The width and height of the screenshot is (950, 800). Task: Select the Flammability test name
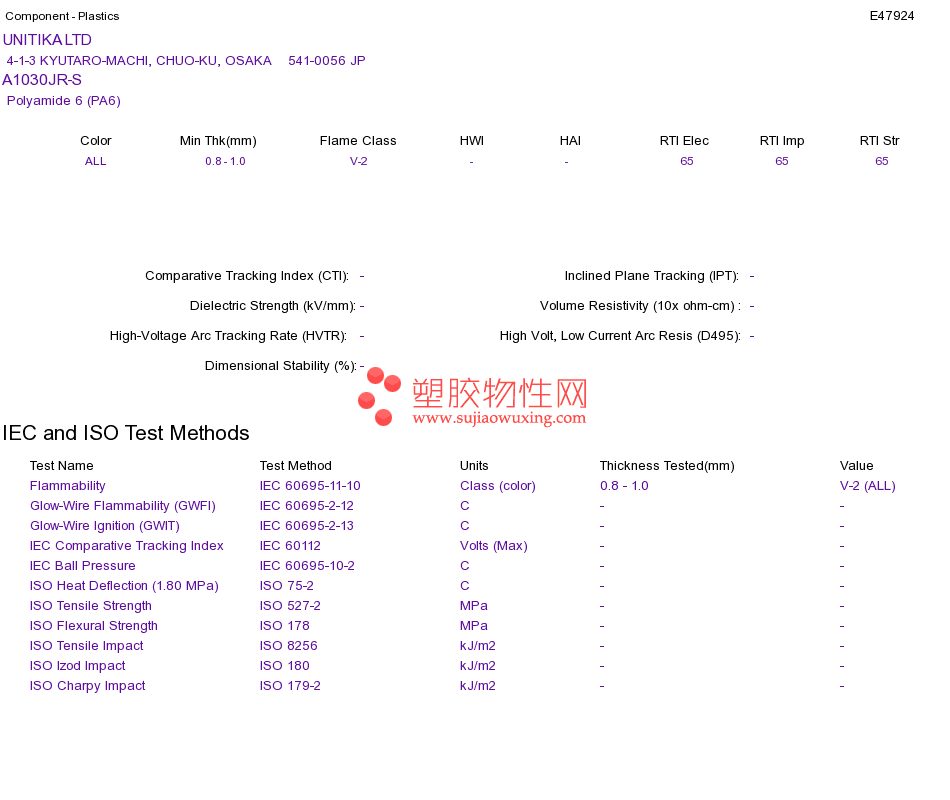[x=67, y=486]
